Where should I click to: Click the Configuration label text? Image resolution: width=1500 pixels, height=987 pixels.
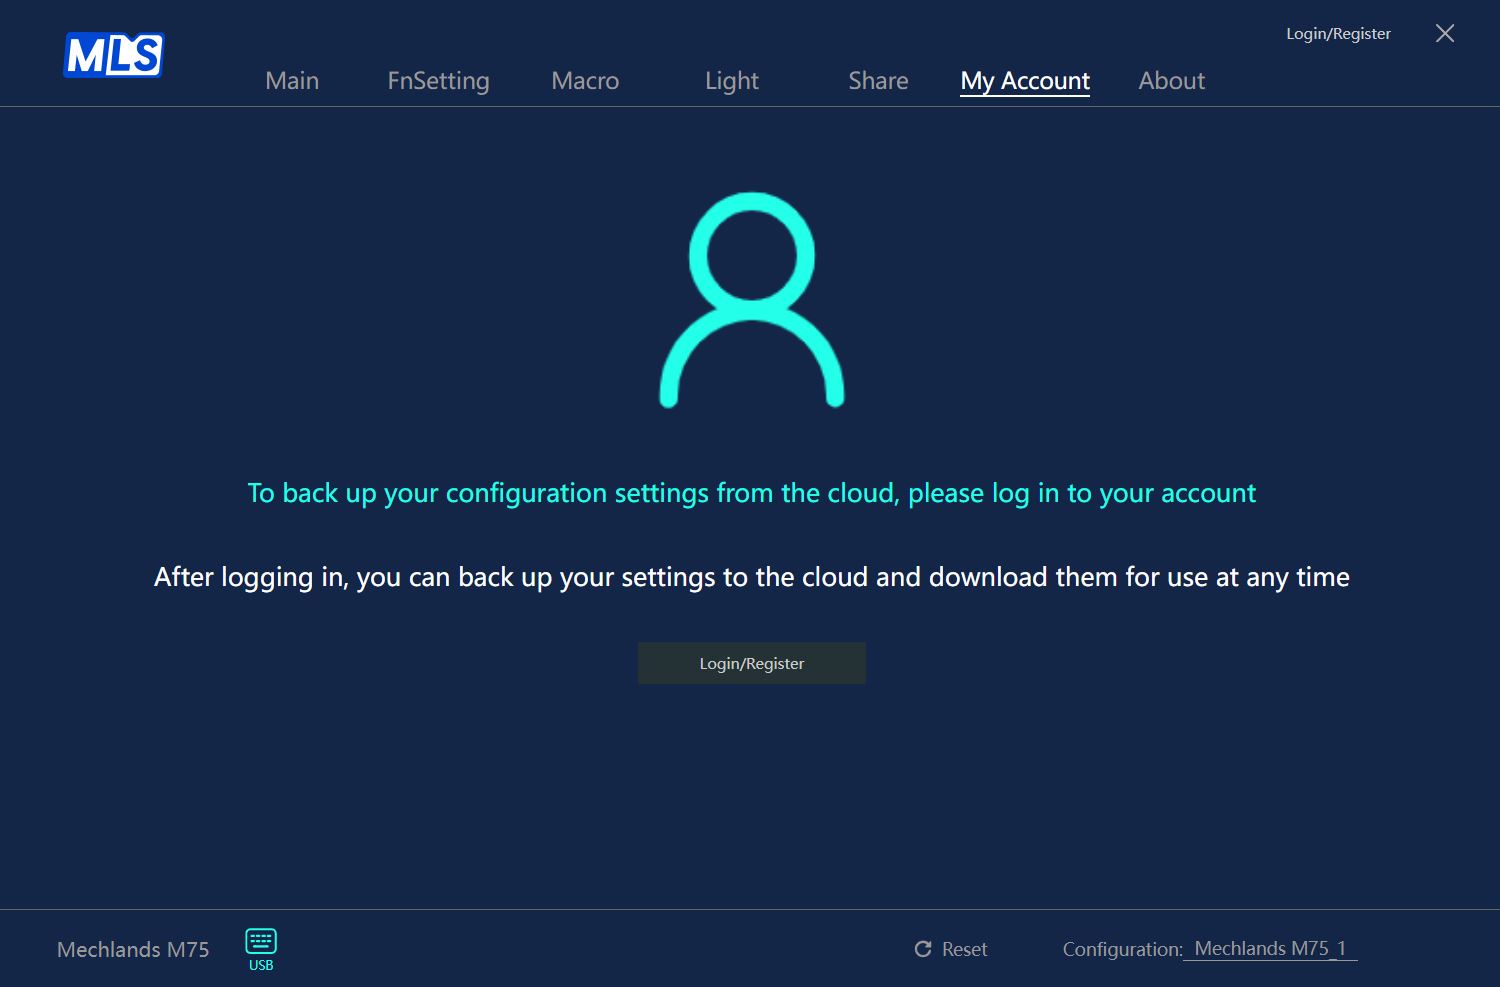pyautogui.click(x=1122, y=949)
